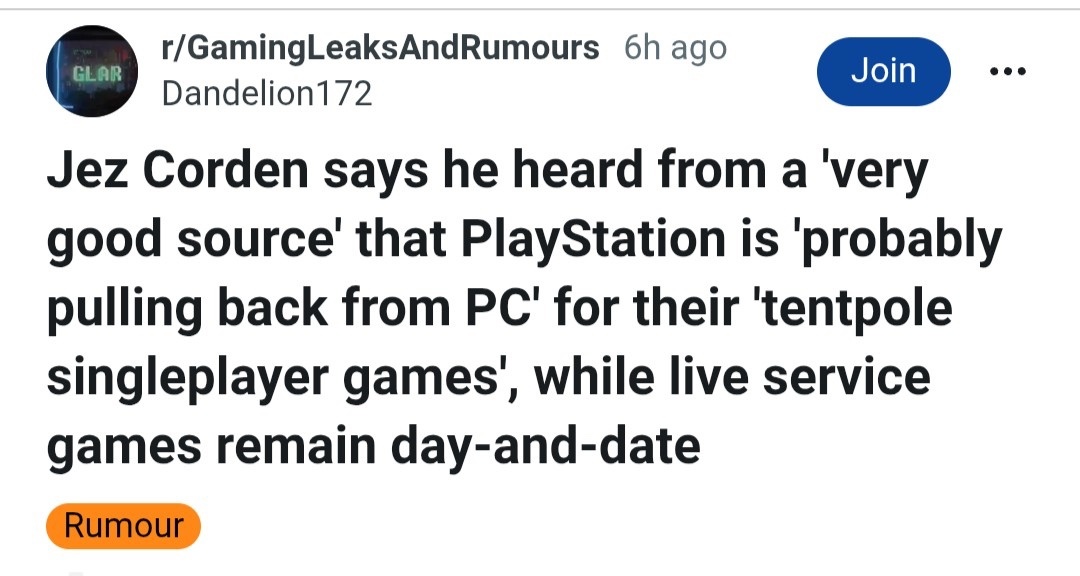
Task: Visit the r/GamingLeaksAndRumours subreddit link
Action: tap(380, 48)
